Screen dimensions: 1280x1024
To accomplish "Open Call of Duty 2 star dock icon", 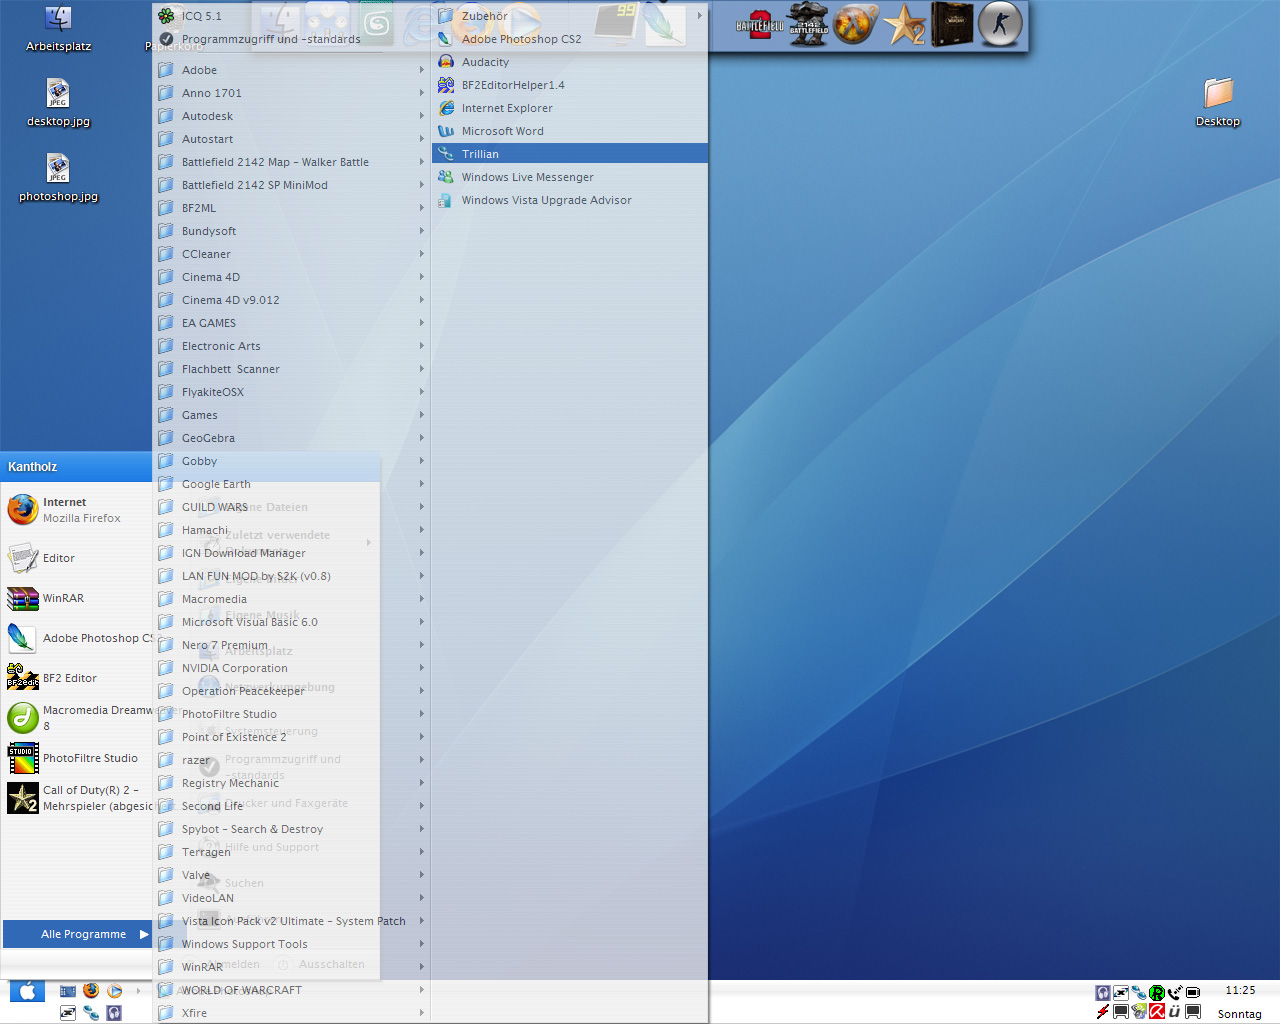I will (x=904, y=25).
